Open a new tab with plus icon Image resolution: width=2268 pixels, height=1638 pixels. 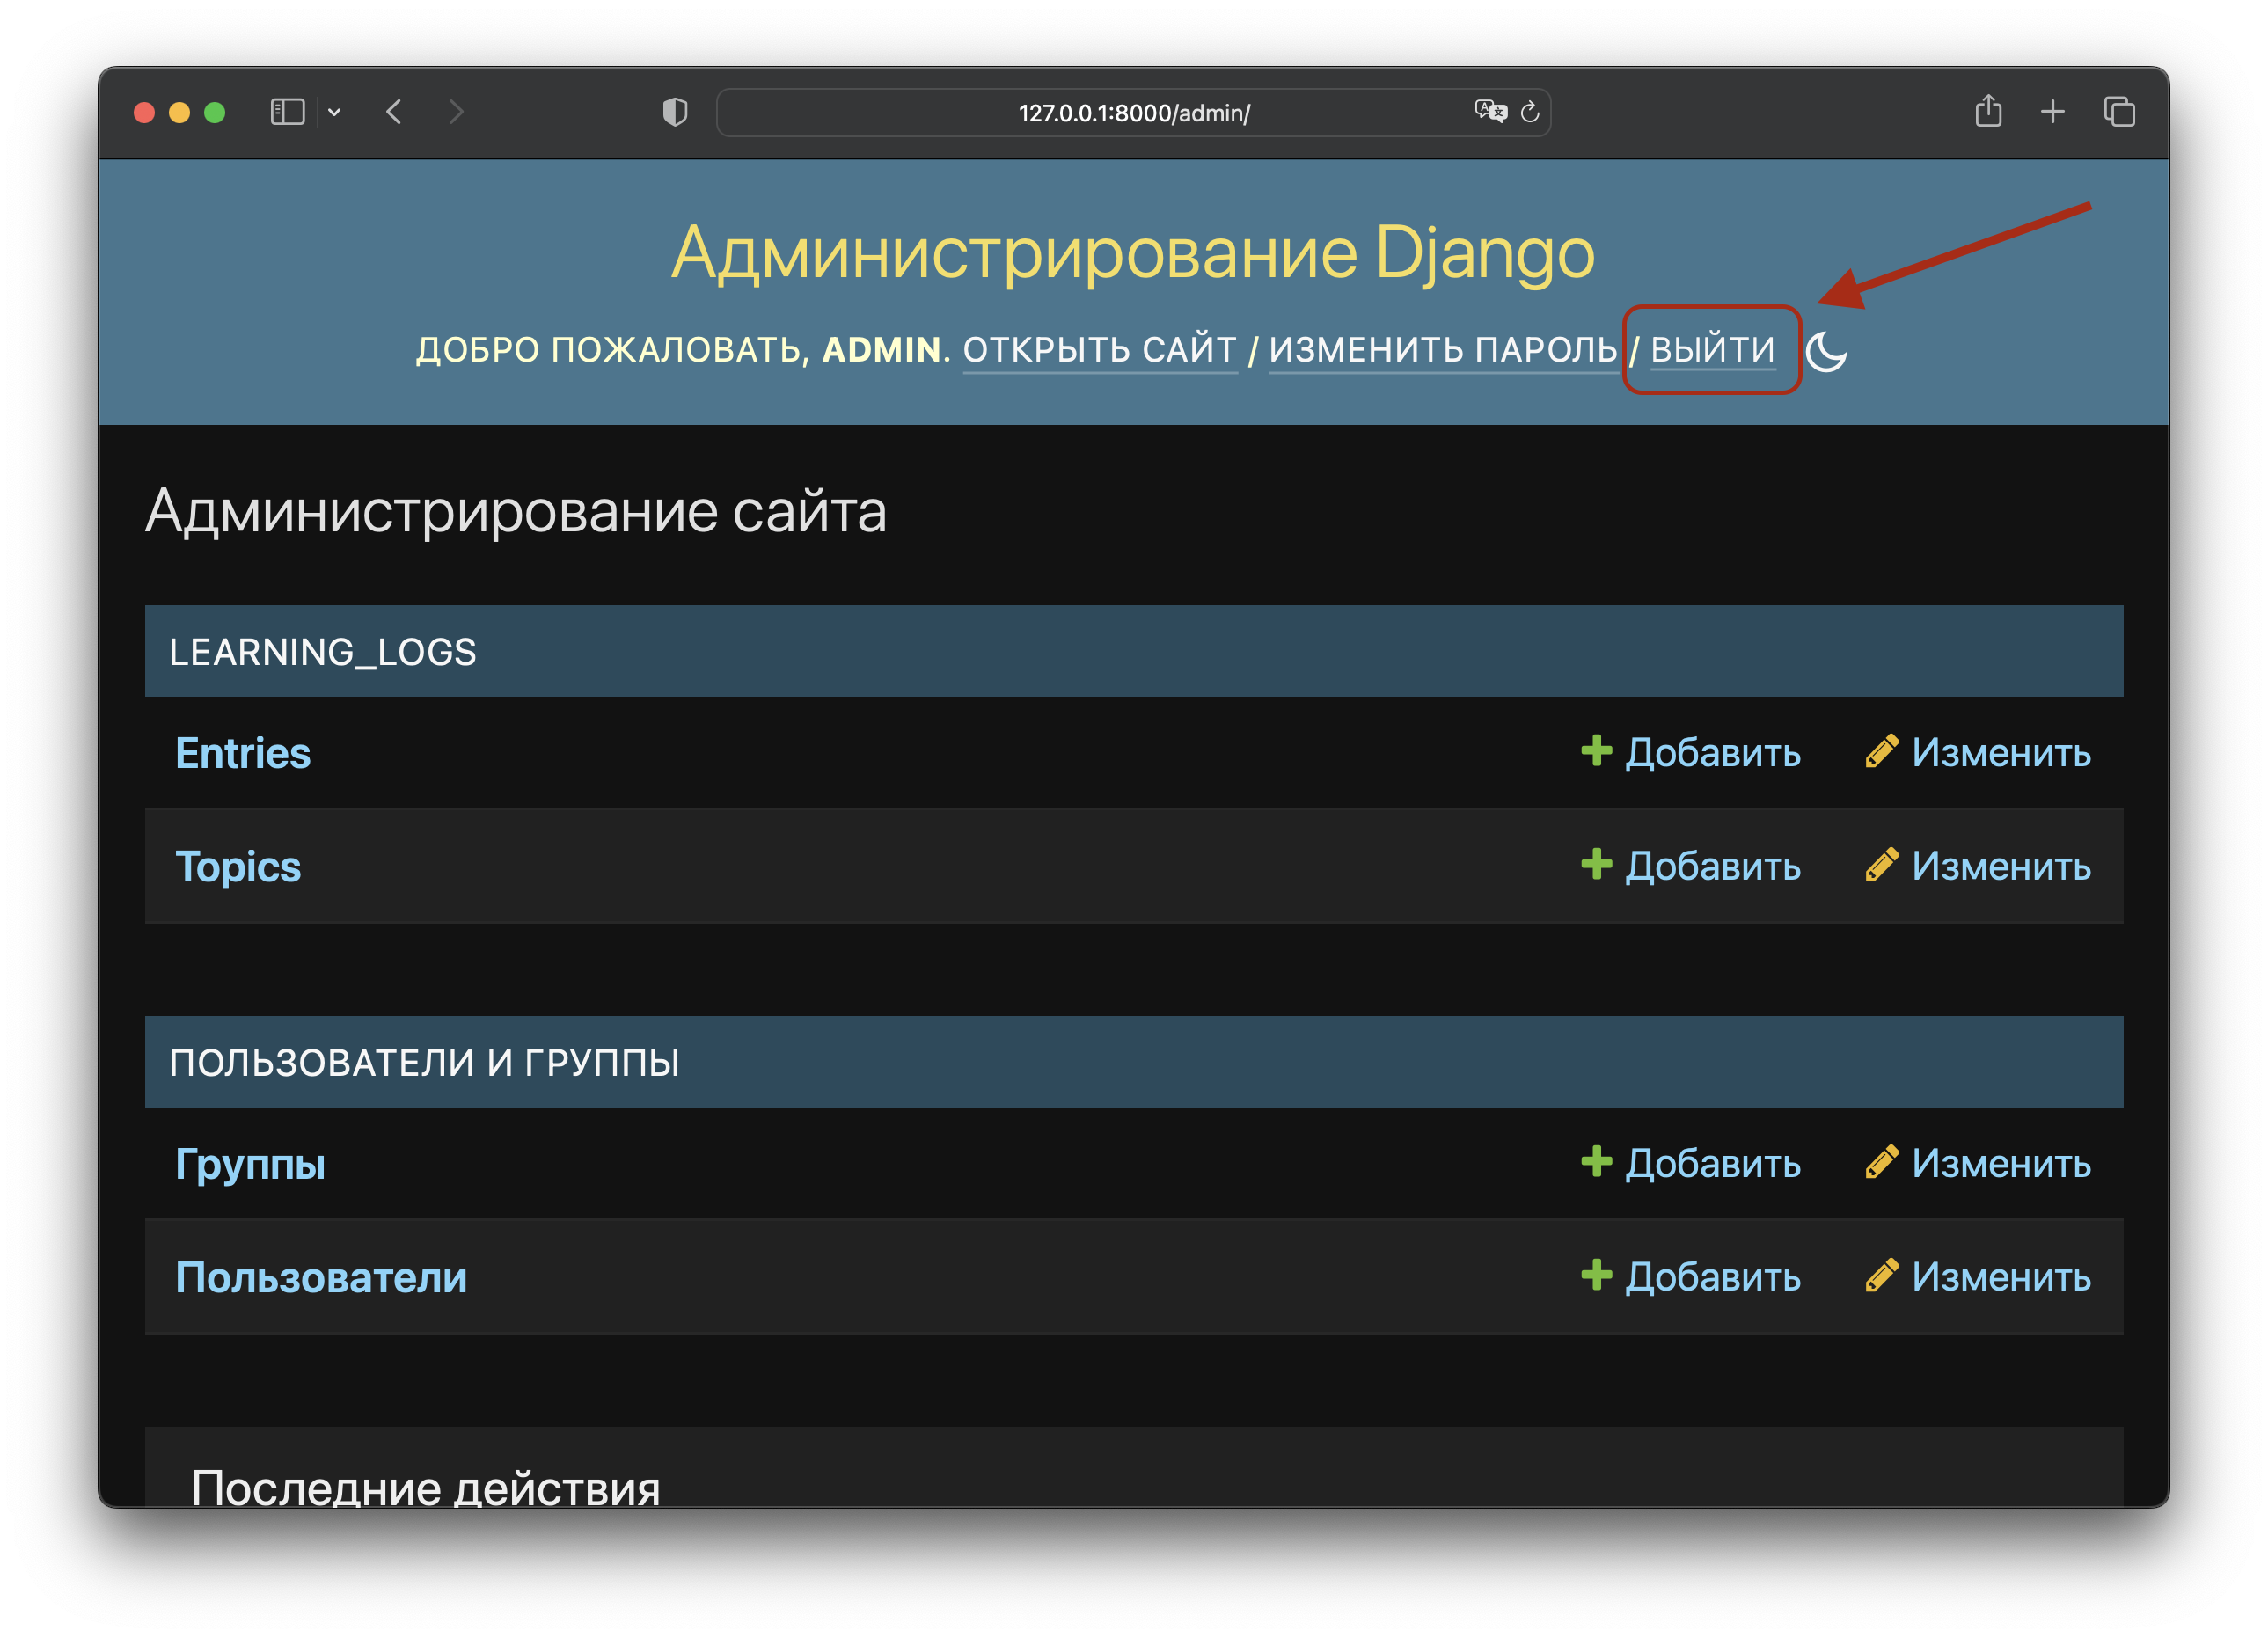(2052, 112)
